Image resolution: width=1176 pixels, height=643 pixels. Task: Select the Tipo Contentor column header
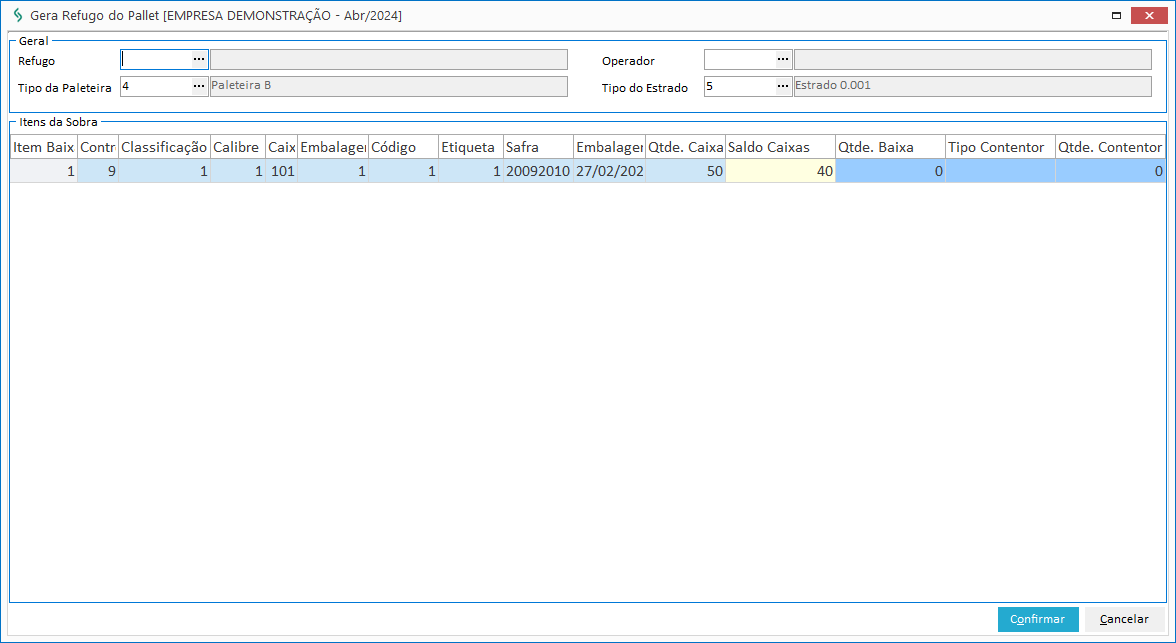tap(1000, 147)
